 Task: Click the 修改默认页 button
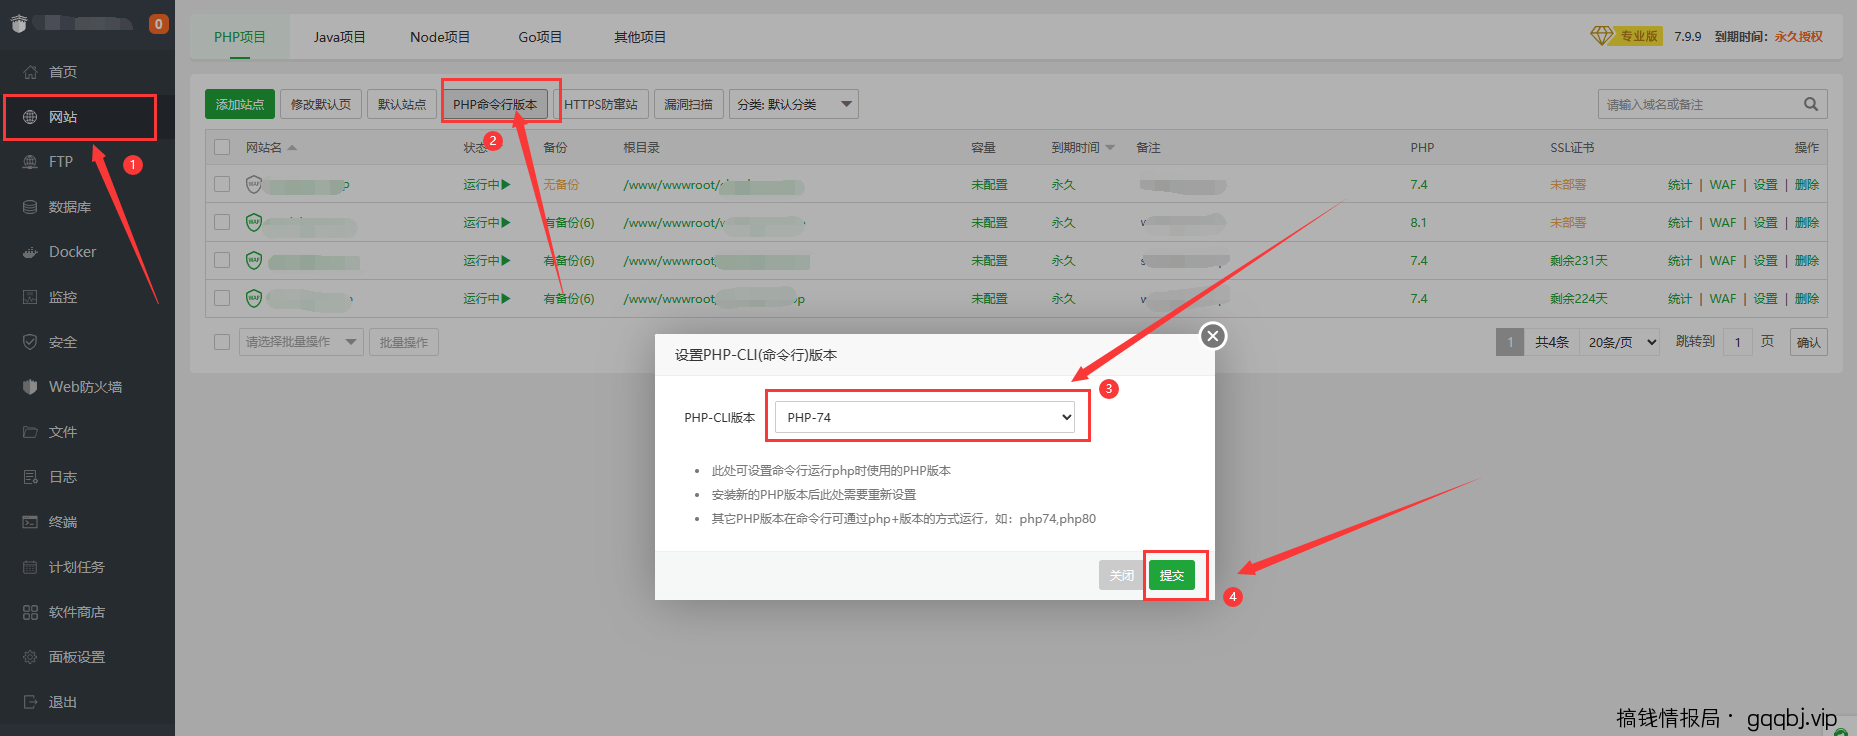pyautogui.click(x=321, y=104)
